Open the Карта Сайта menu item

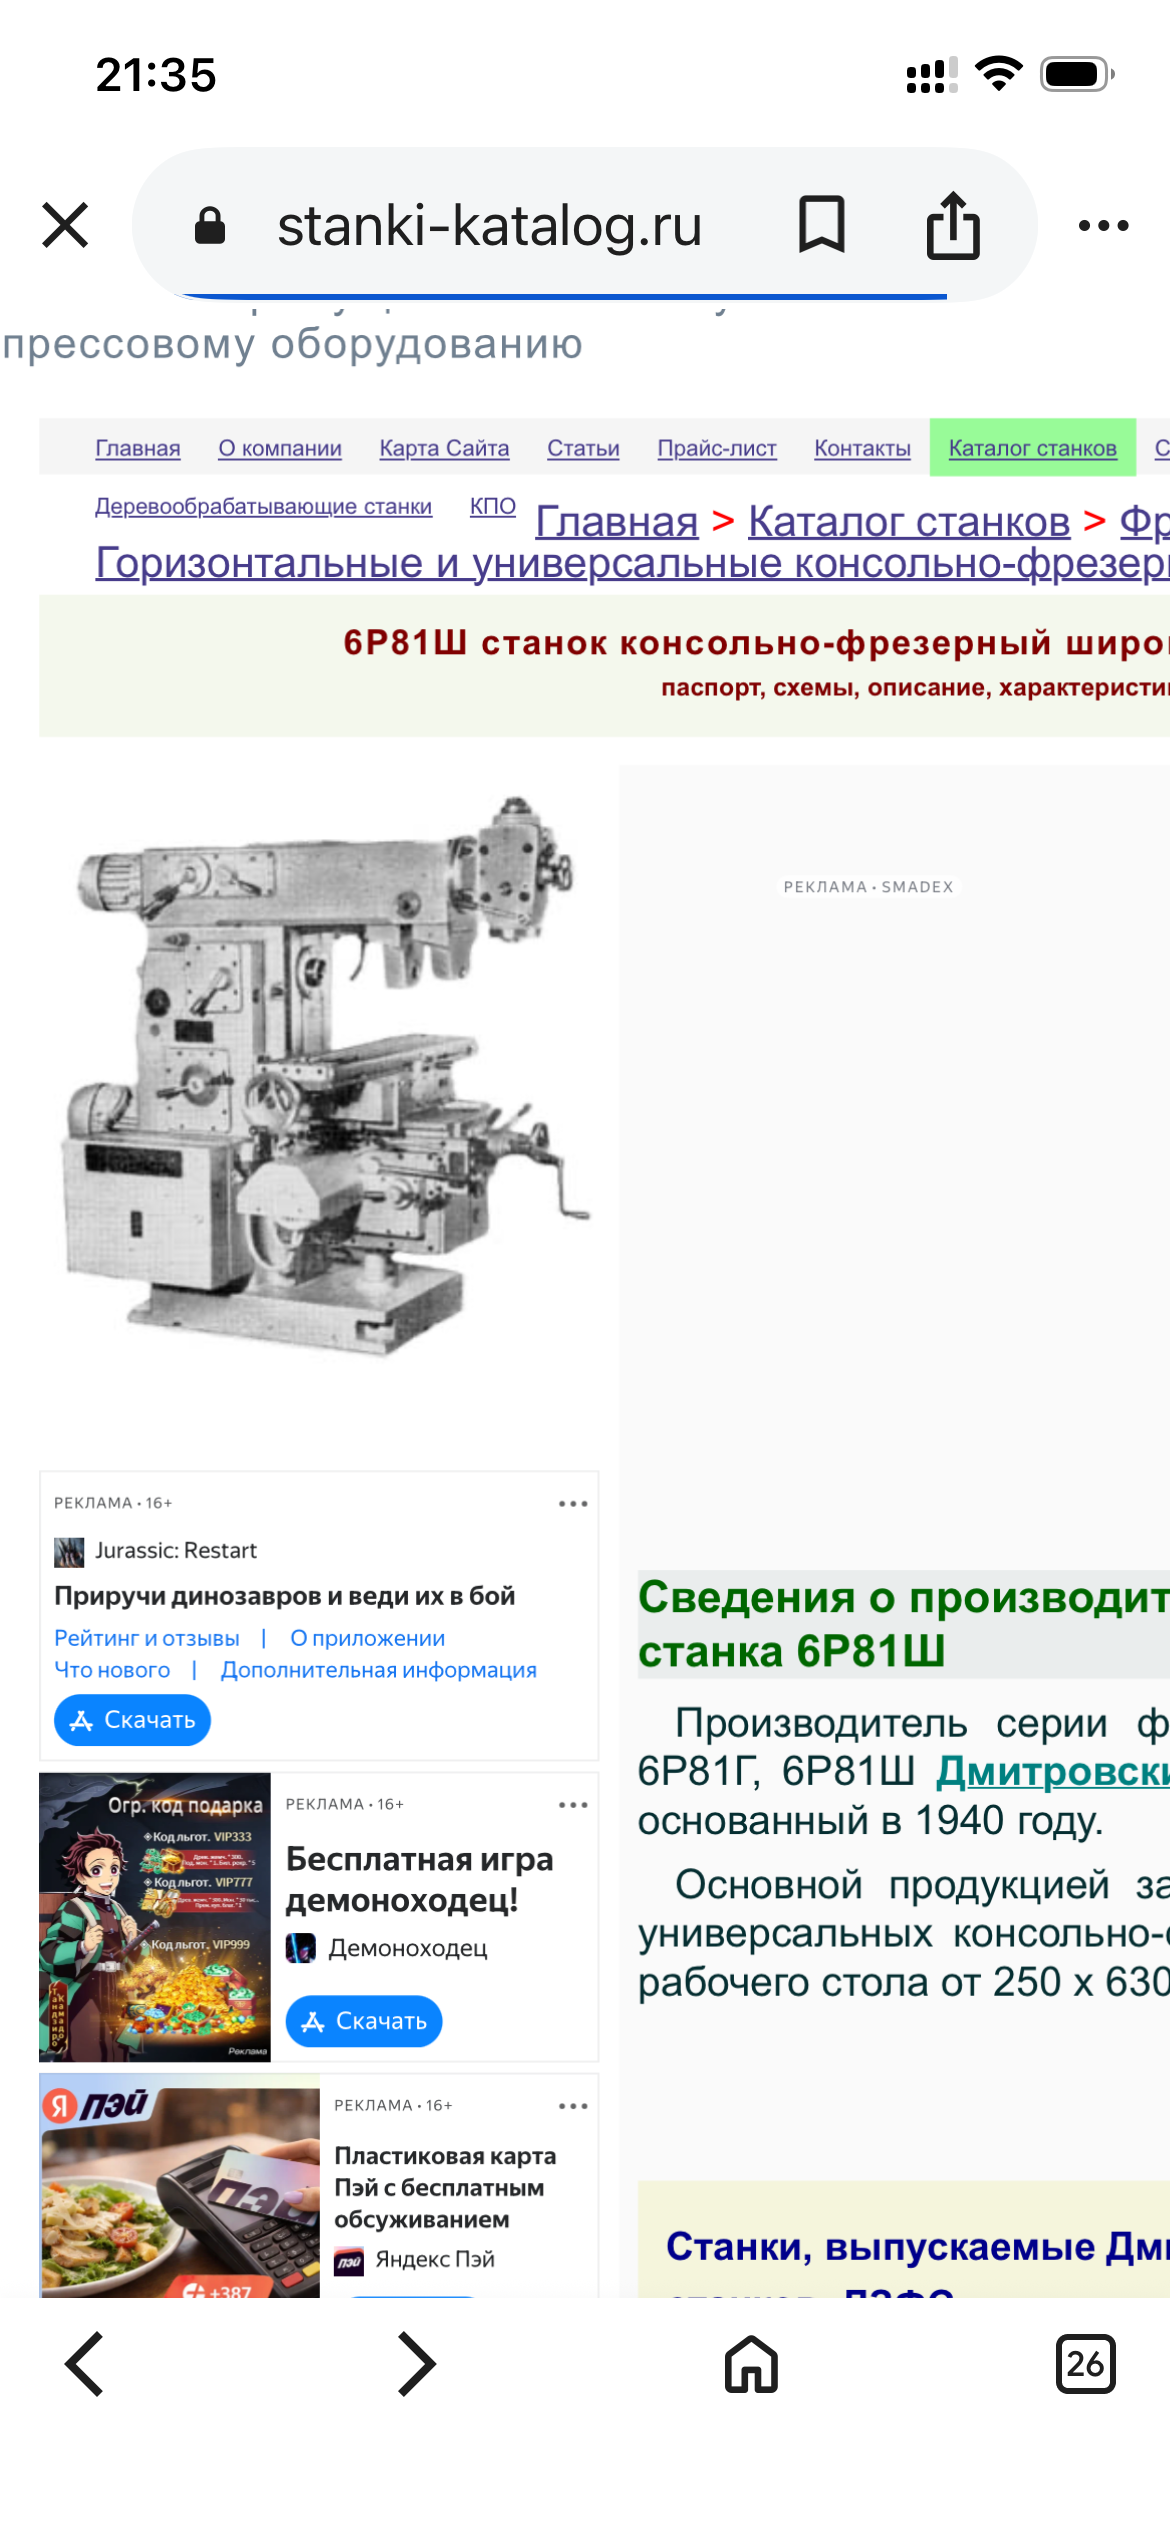point(444,448)
